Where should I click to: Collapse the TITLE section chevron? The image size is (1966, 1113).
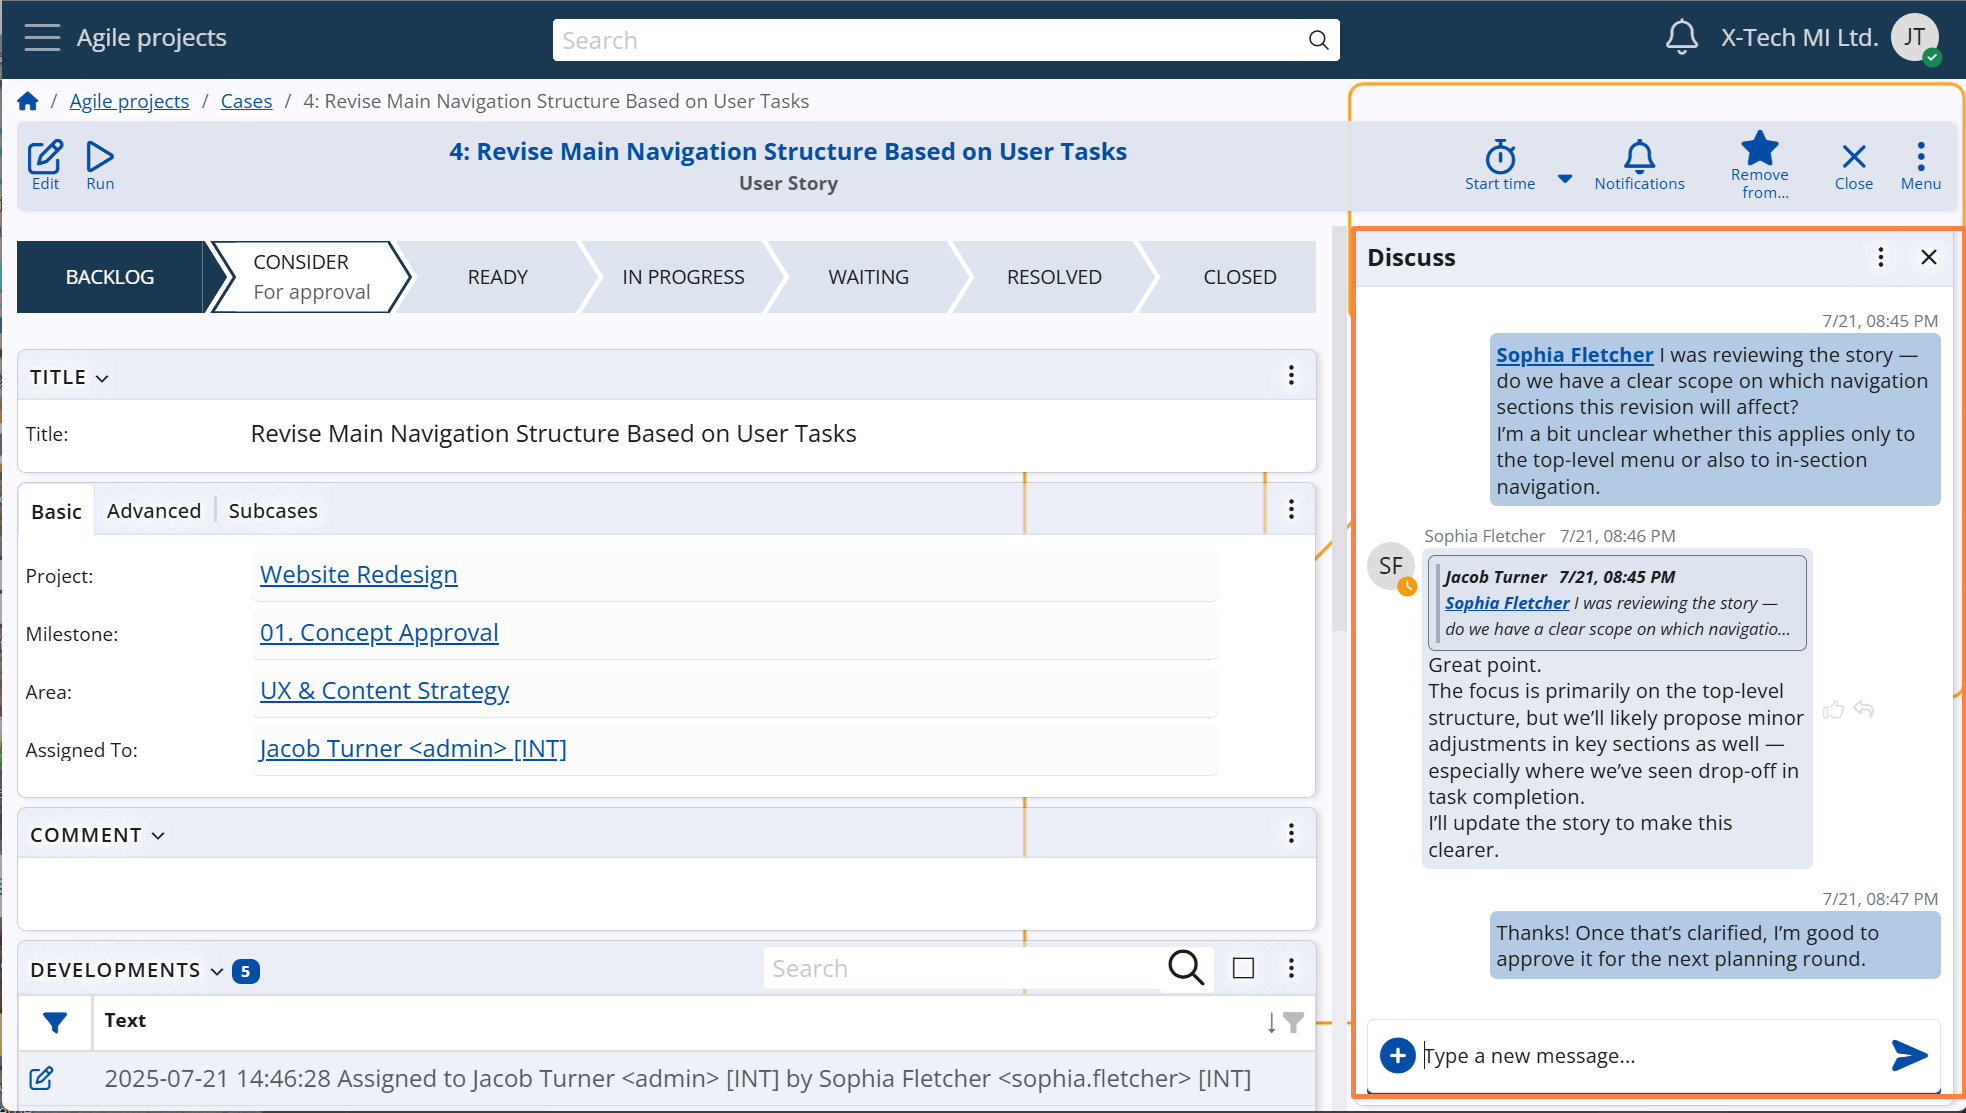coord(102,378)
